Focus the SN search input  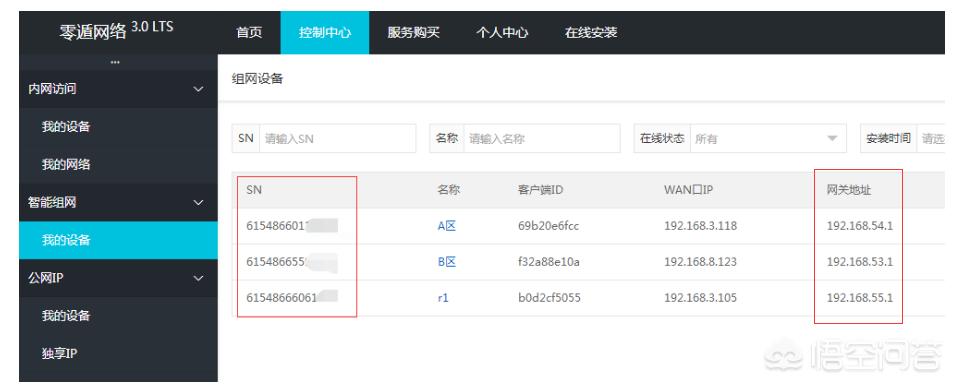(x=338, y=139)
